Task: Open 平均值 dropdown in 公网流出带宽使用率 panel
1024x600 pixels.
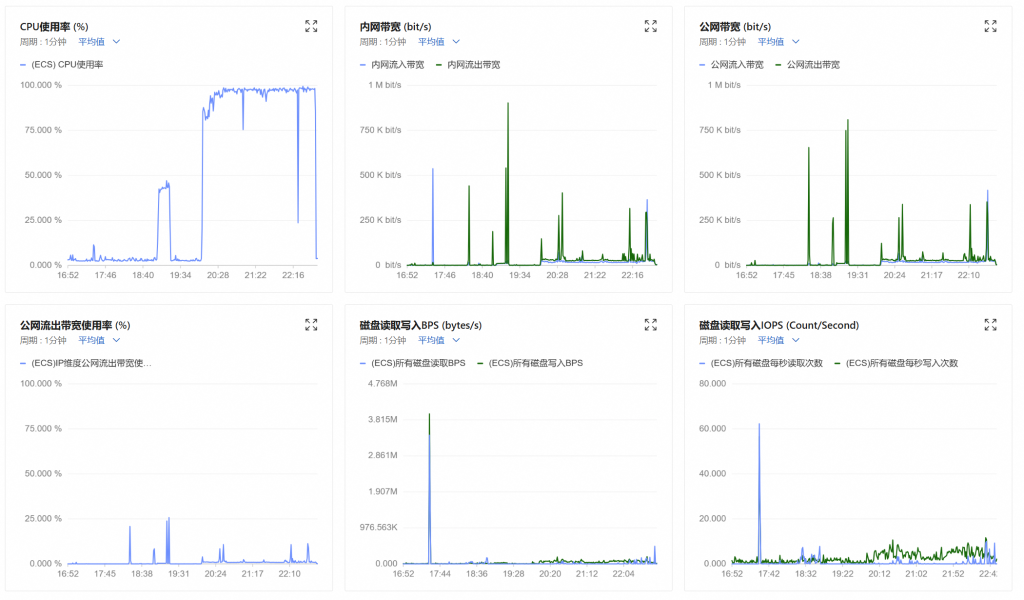Action: [99, 341]
